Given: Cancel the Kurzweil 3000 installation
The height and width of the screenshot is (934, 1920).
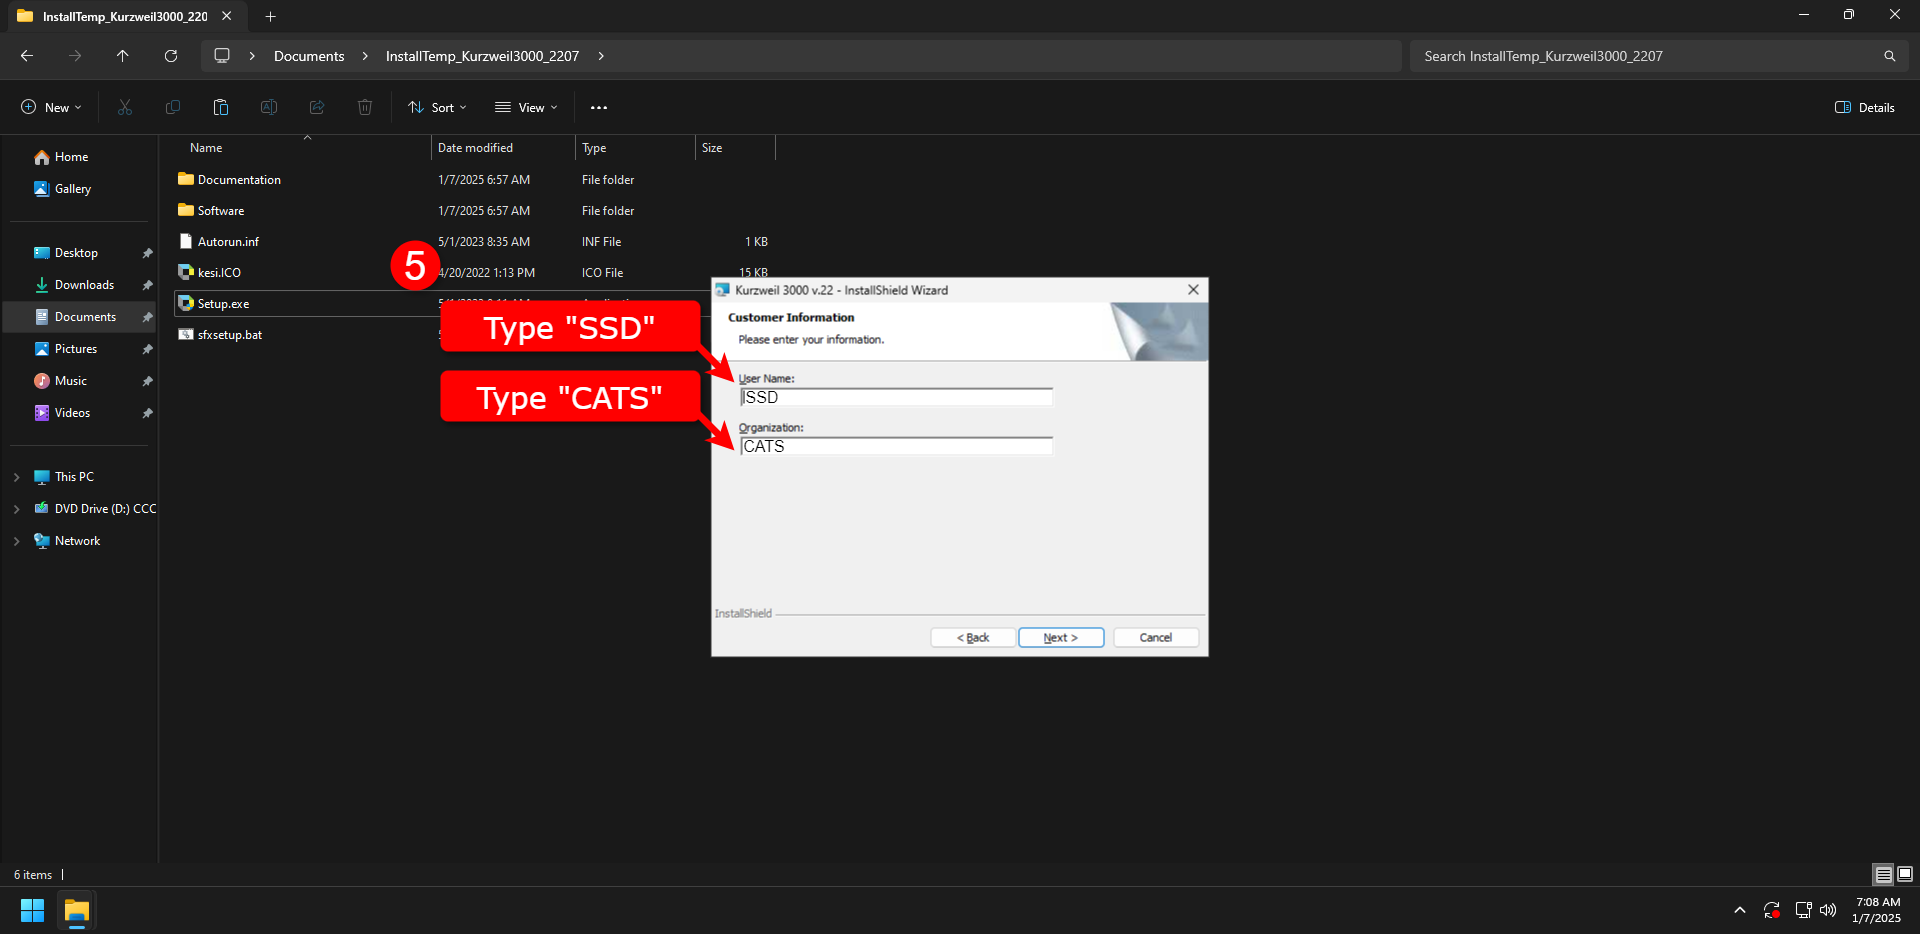Looking at the screenshot, I should coord(1156,638).
